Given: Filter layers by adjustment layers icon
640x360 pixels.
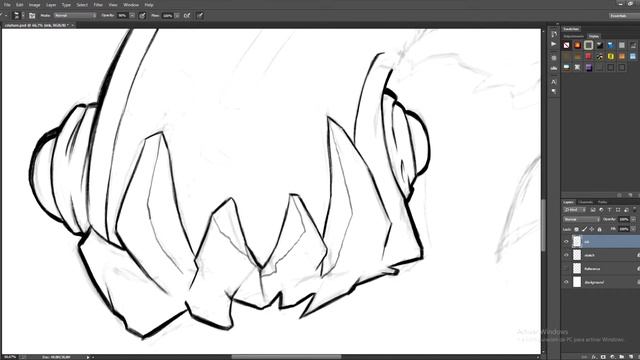Looking at the screenshot, I should point(601,210).
